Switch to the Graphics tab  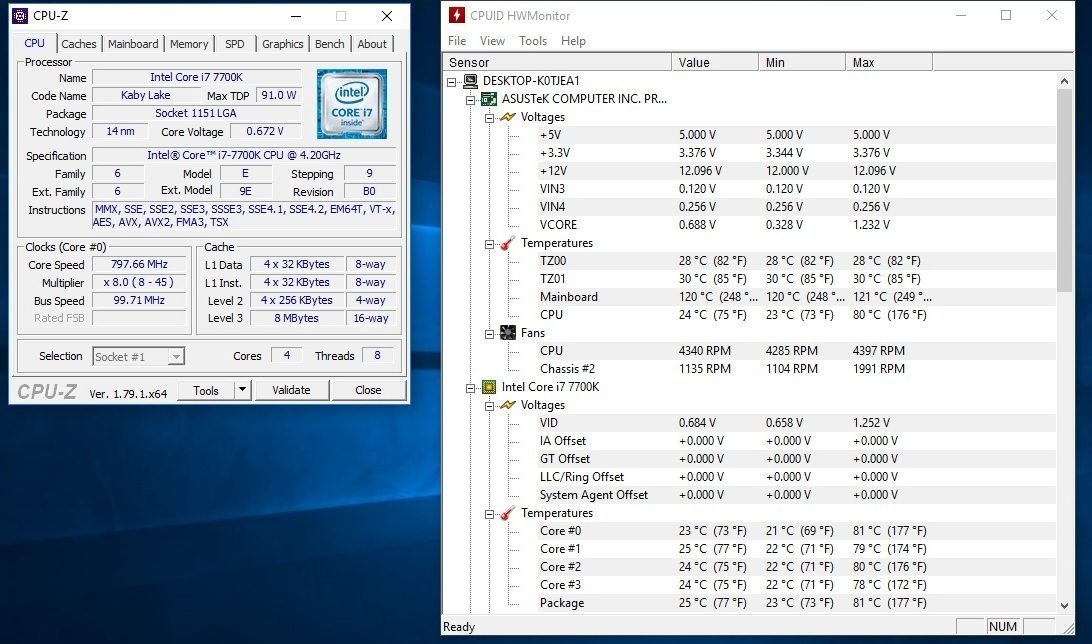pyautogui.click(x=283, y=44)
